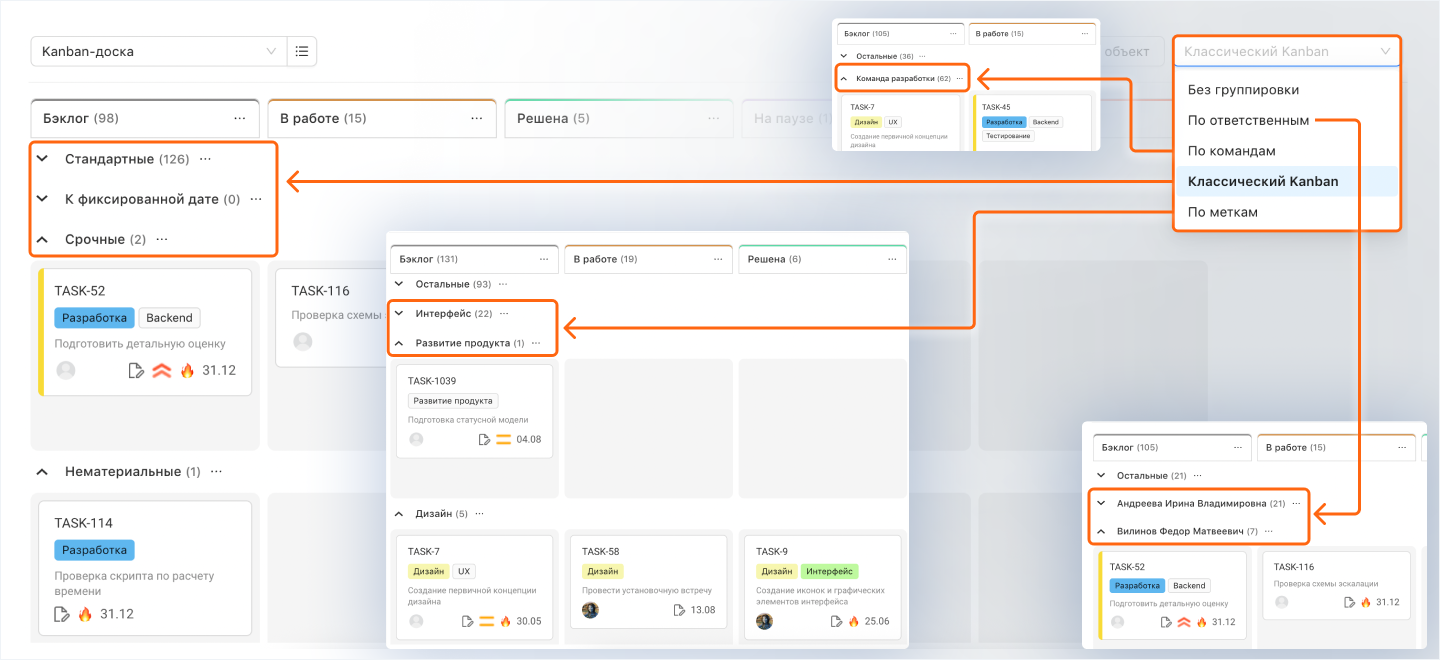
Task: Open three-dot menu next to Нематериальные
Action: click(216, 471)
